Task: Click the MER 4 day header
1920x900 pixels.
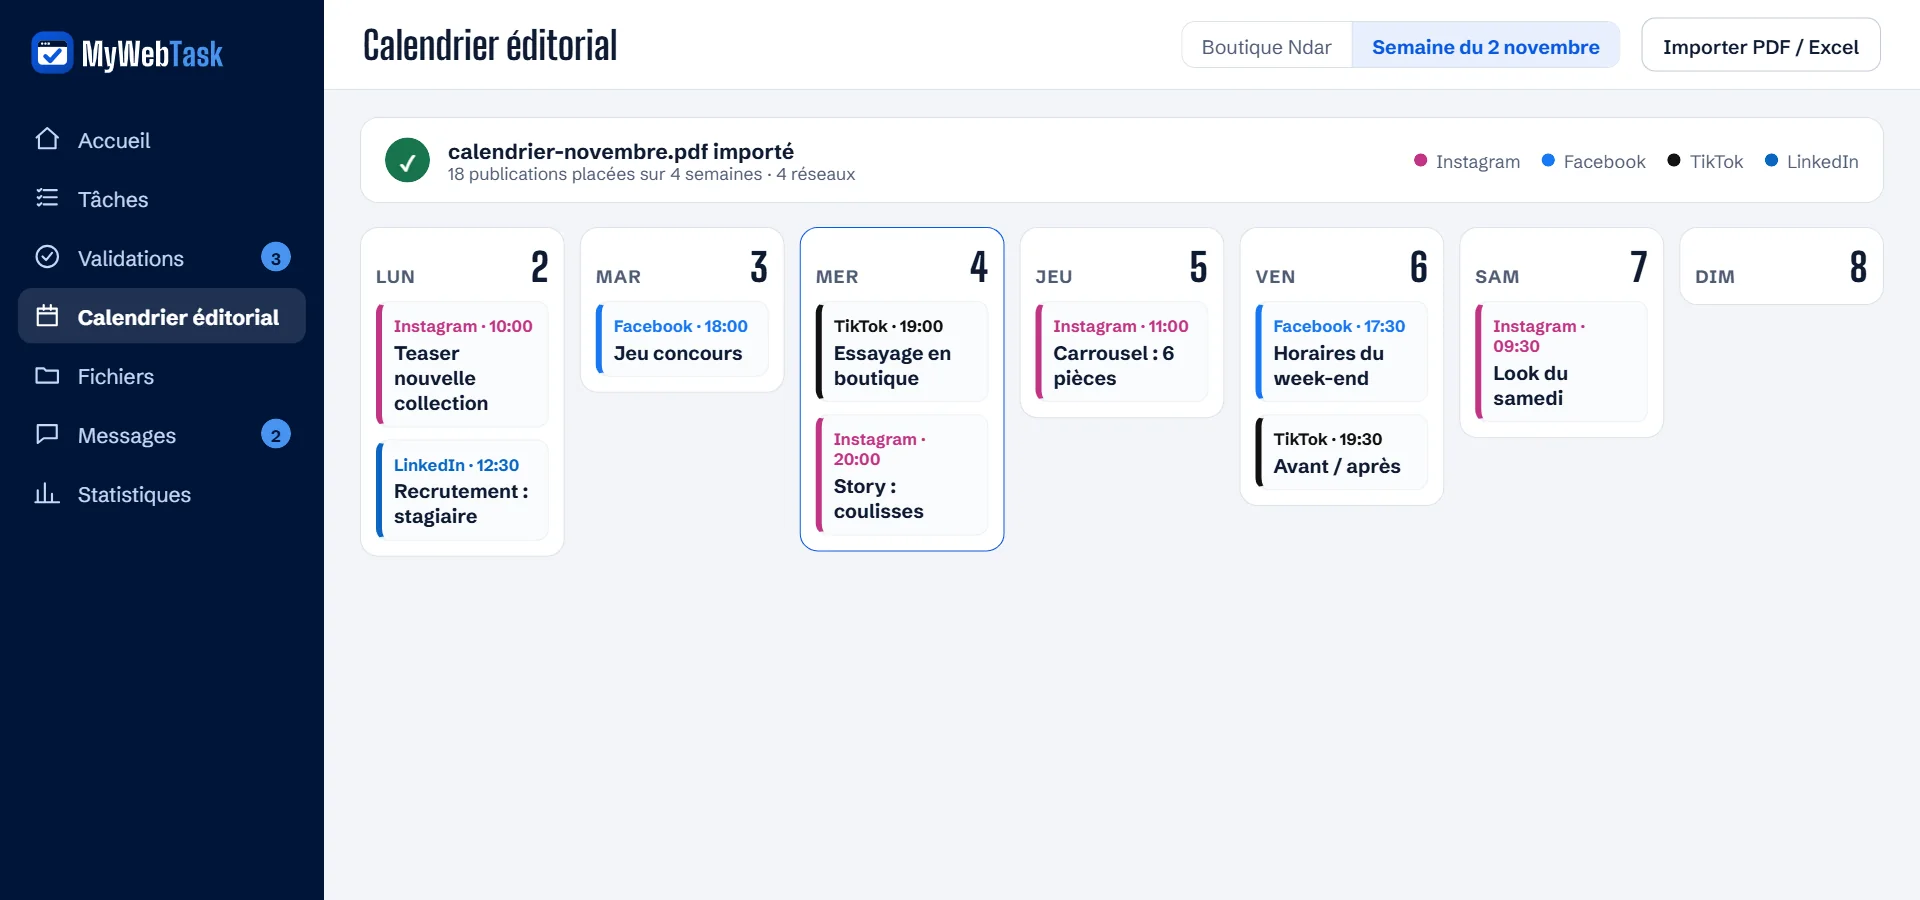Action: click(902, 267)
